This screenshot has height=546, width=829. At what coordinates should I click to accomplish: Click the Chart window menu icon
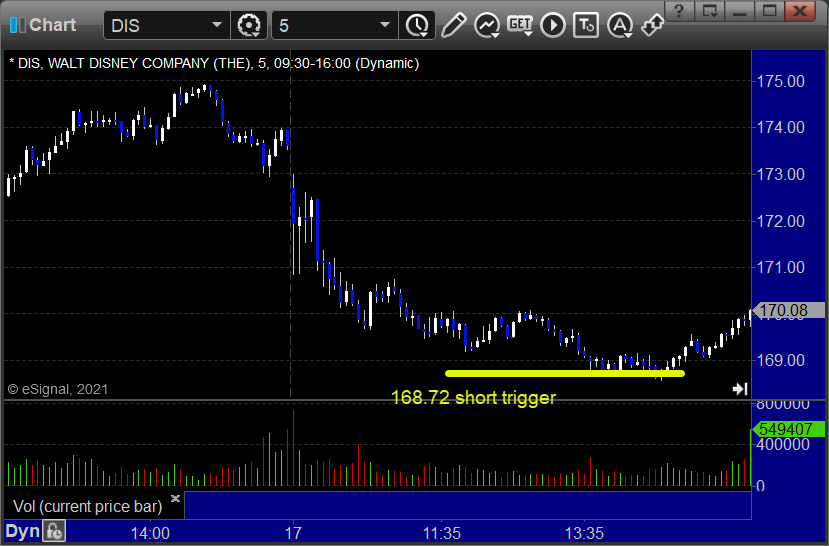17,25
